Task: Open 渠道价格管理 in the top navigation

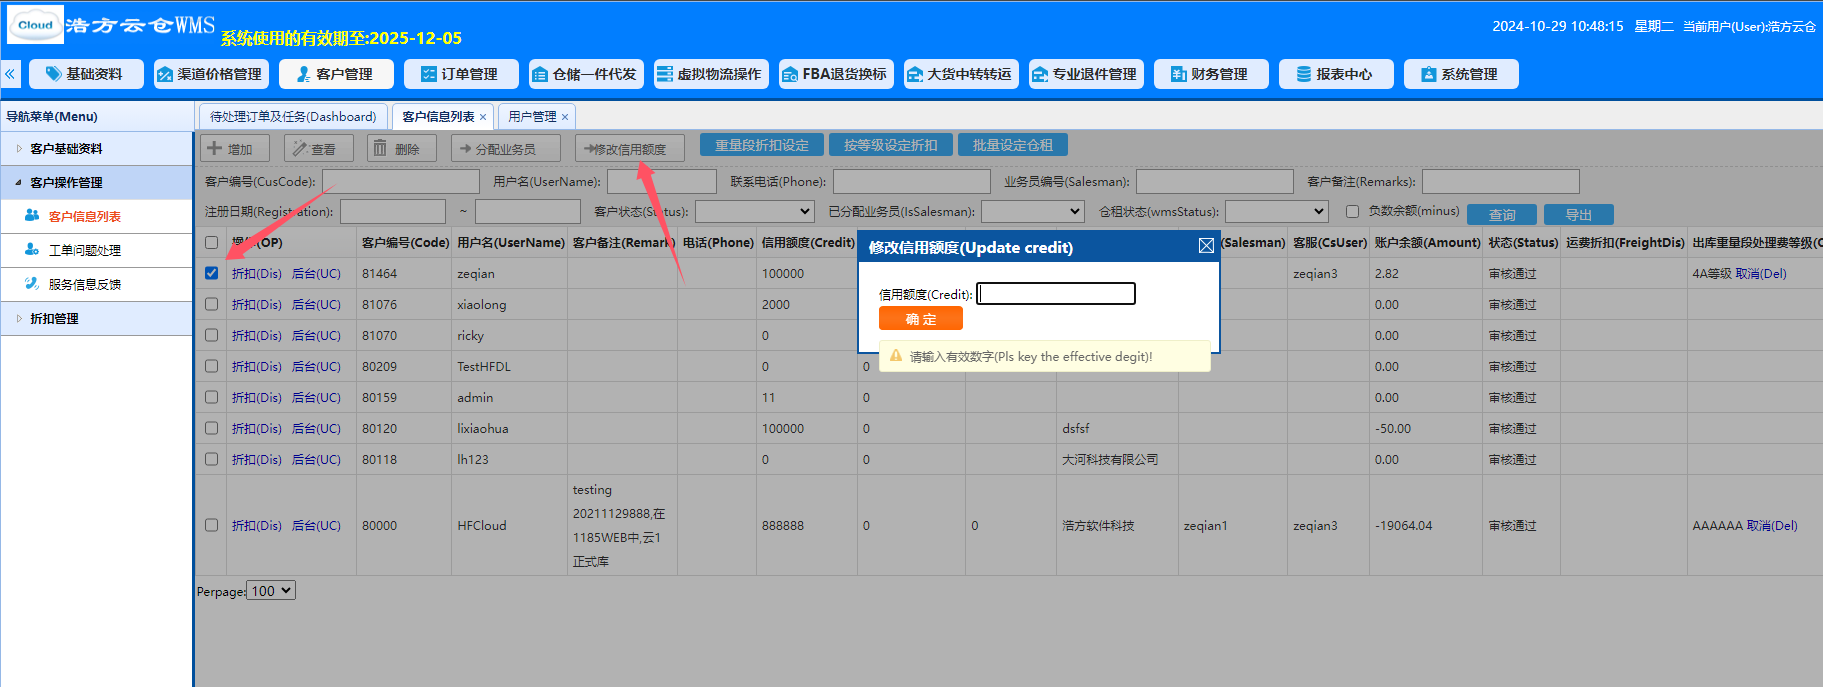Action: (209, 74)
